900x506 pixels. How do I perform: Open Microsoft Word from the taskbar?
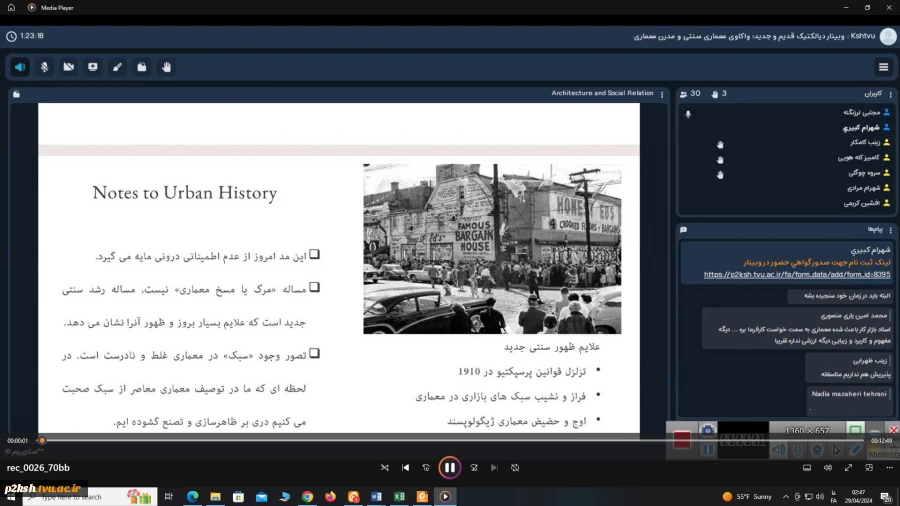(x=376, y=497)
